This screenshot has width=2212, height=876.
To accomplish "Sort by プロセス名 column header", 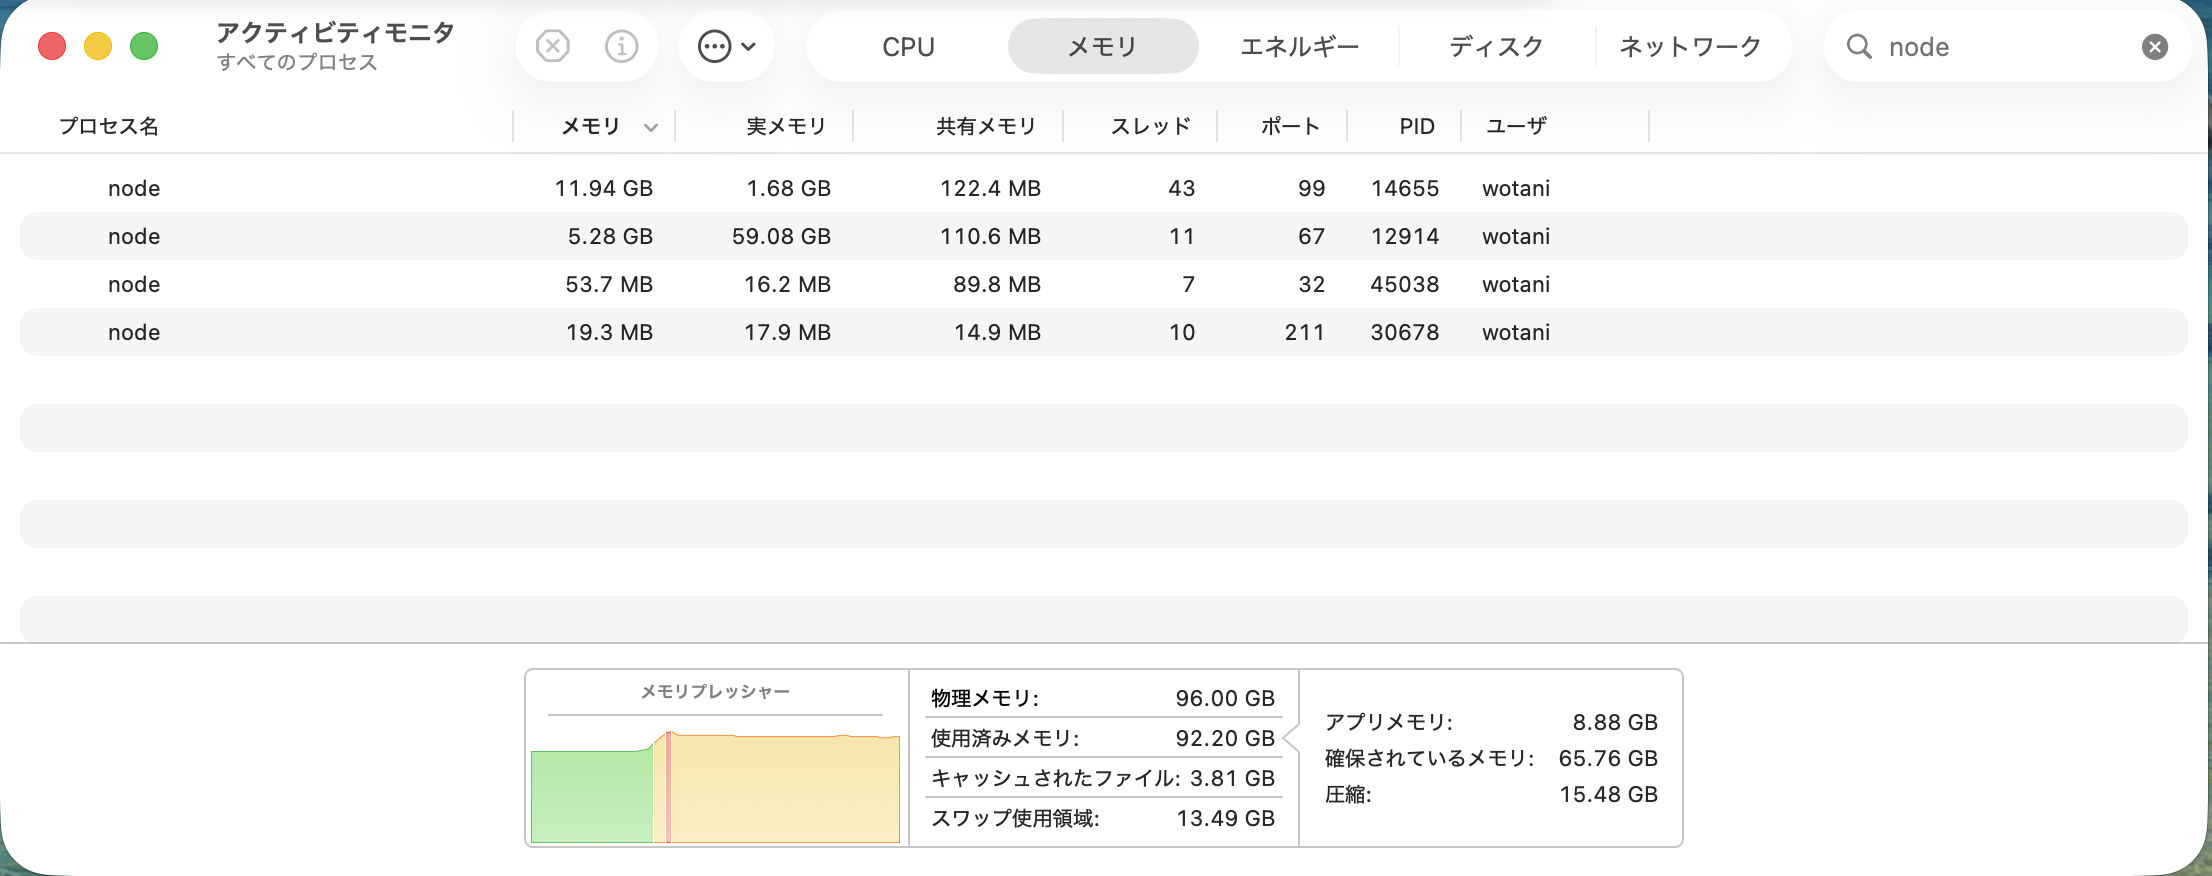I will (109, 127).
